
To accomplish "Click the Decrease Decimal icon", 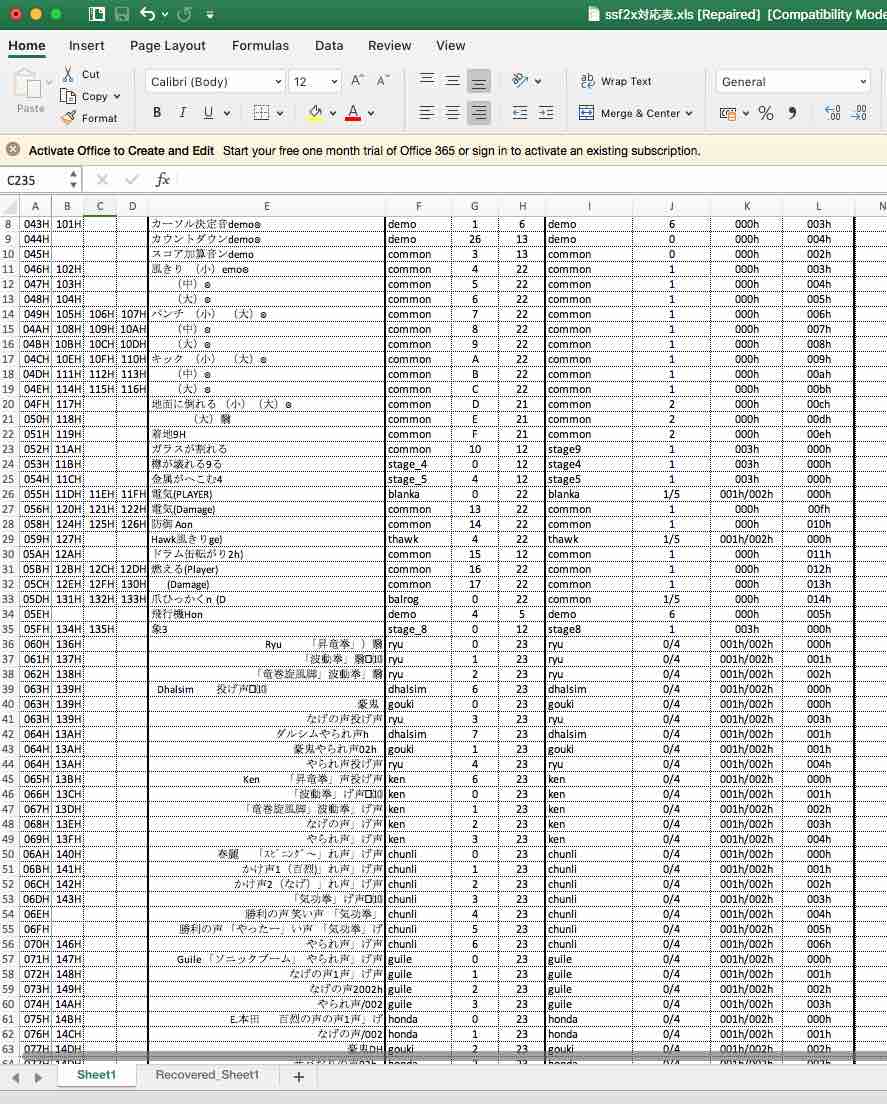I will (860, 113).
